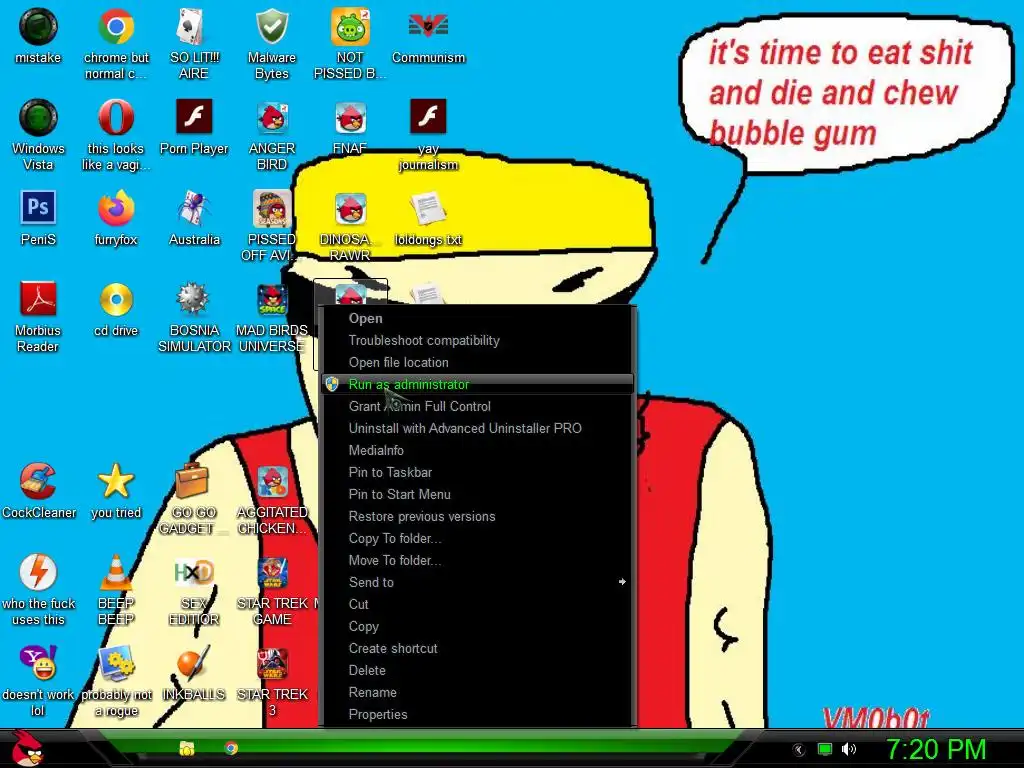The height and width of the screenshot is (768, 1024).
Task: Select the 'chrome but normal' Chrome icon
Action: tap(116, 27)
